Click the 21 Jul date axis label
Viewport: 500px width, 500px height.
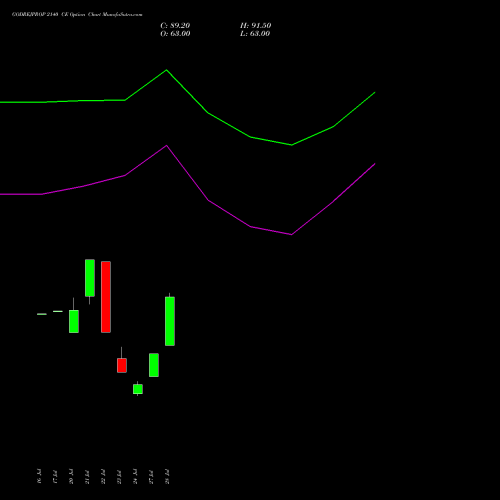click(87, 476)
